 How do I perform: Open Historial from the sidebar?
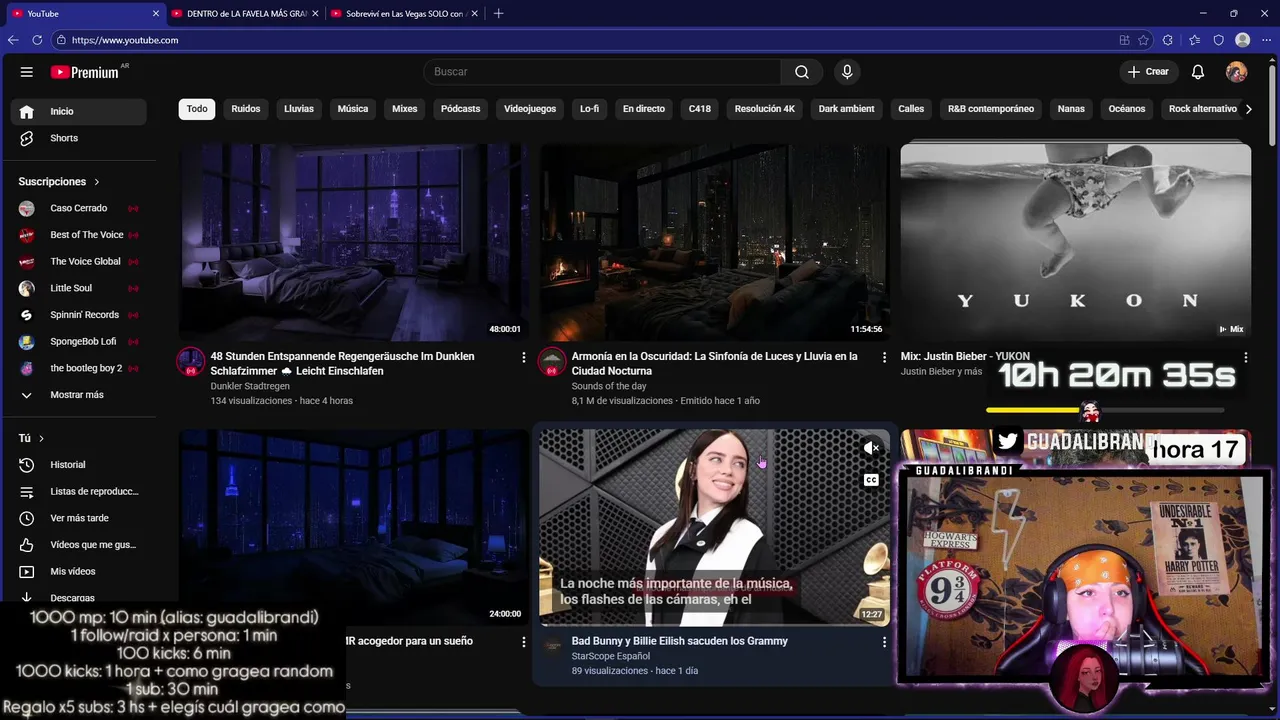click(x=79, y=465)
